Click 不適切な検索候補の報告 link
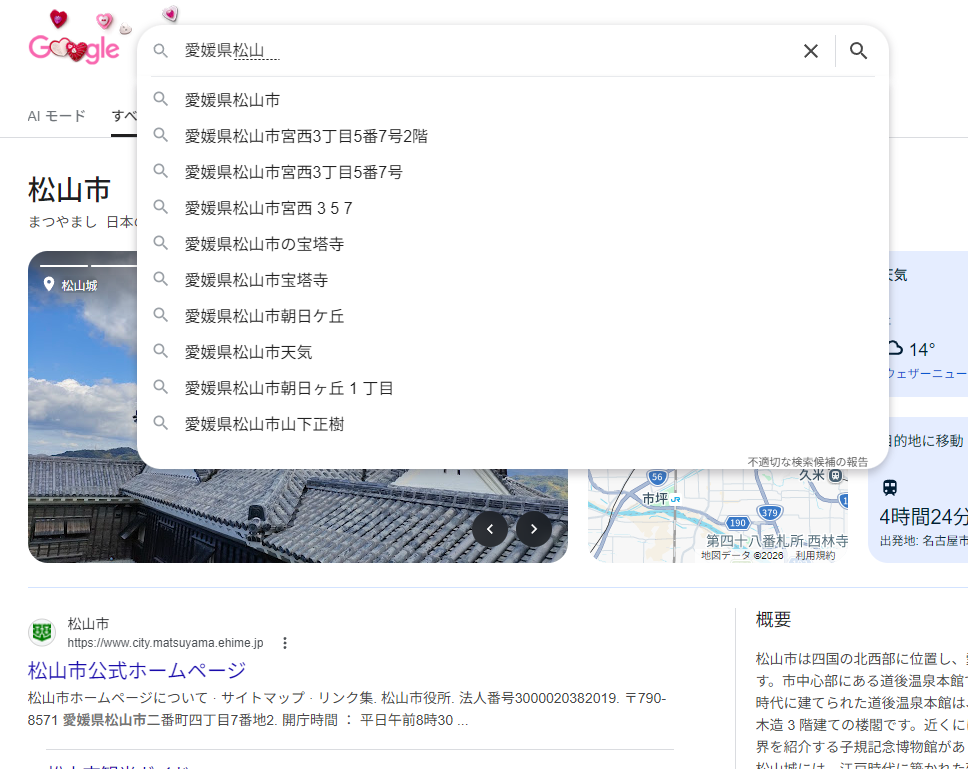The image size is (968, 769). (x=808, y=462)
